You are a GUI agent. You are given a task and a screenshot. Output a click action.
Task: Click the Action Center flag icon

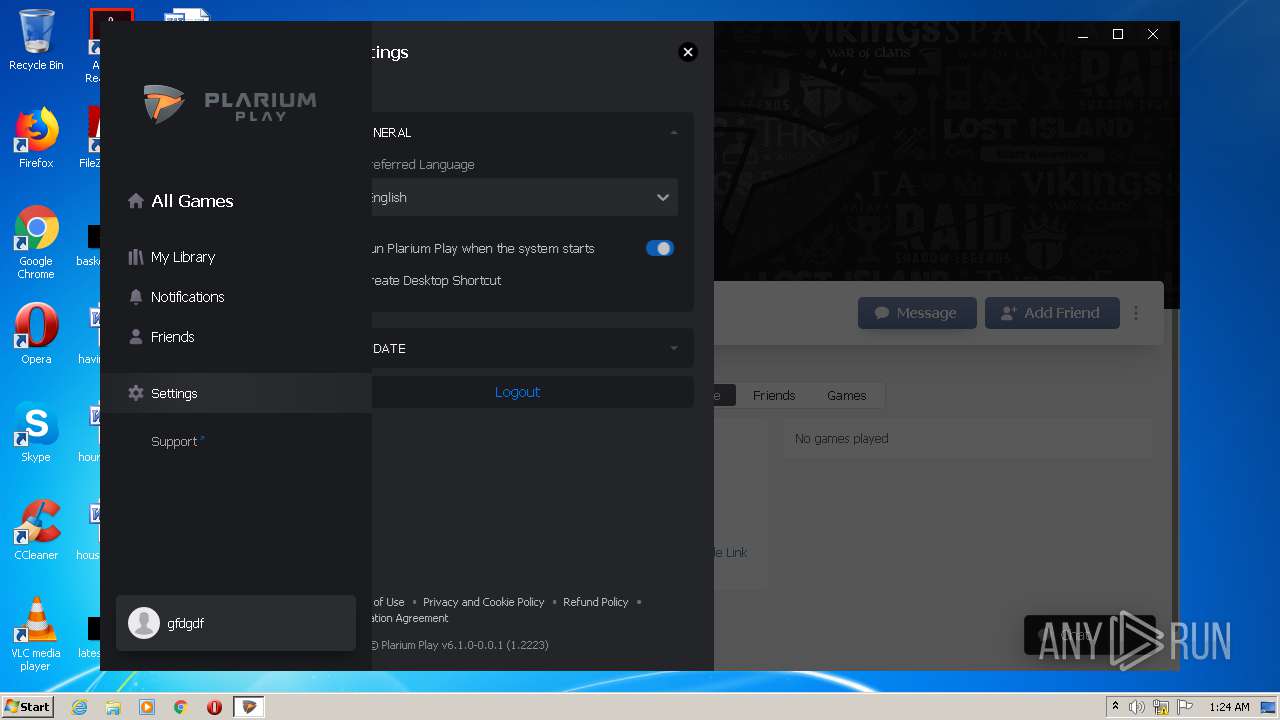(1183, 707)
